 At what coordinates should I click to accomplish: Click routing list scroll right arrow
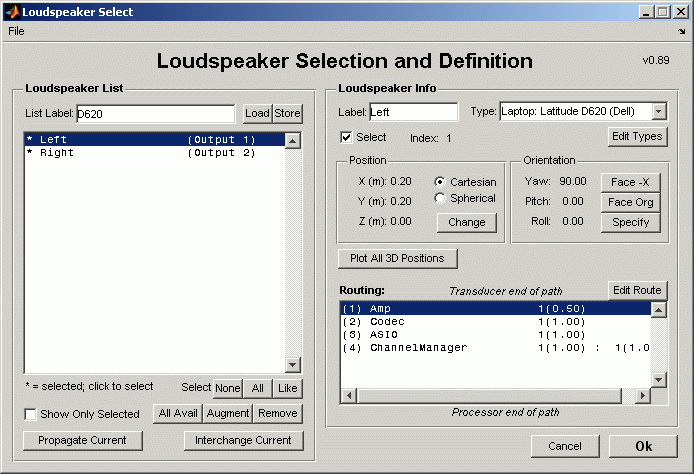[x=643, y=395]
